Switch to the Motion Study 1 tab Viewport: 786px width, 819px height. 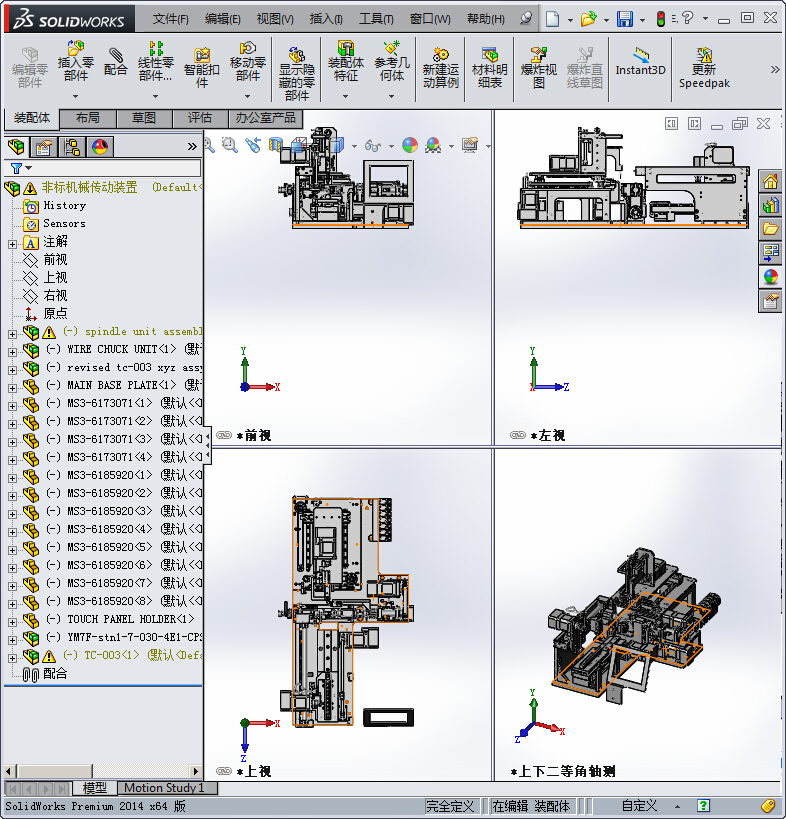pos(163,788)
